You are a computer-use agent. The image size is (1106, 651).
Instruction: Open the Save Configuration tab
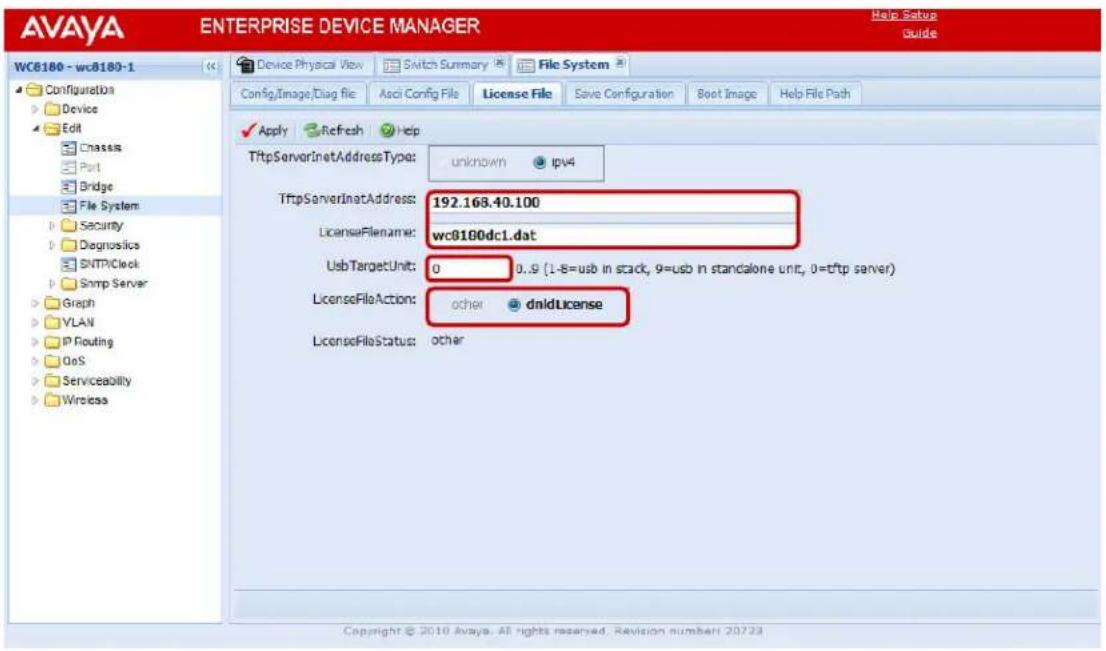624,94
